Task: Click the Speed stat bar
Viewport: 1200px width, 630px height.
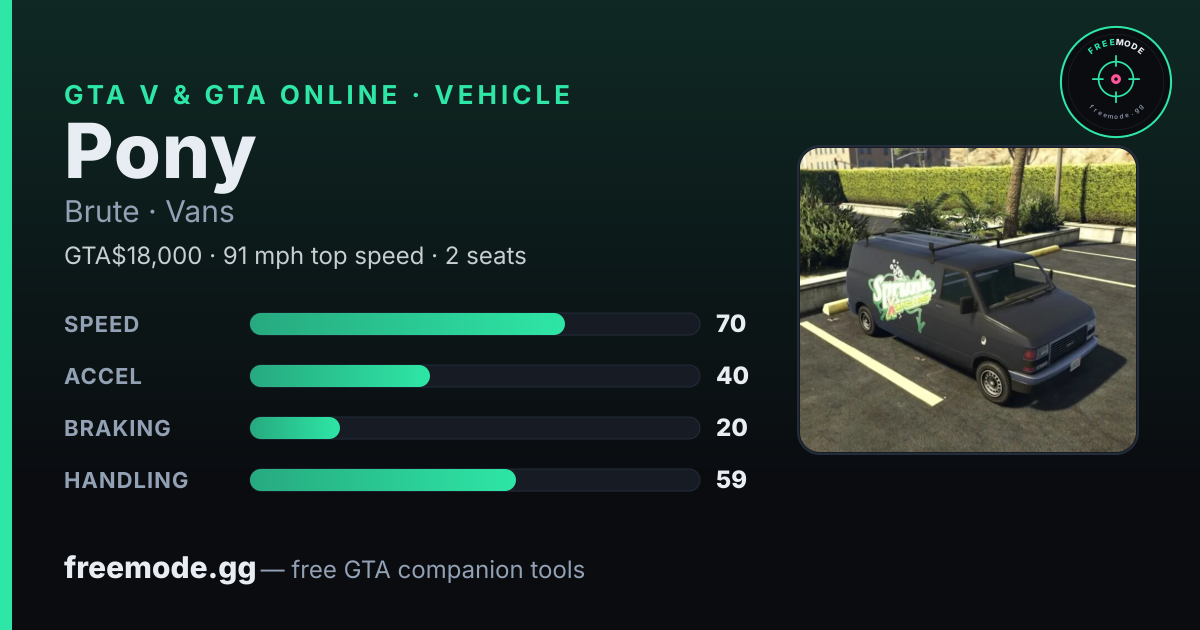Action: click(474, 324)
